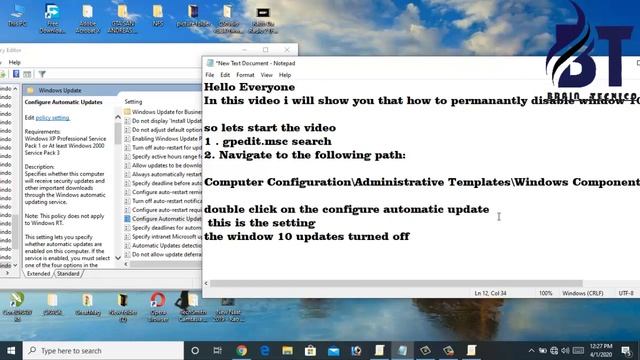Select 'Configure Automatic Updates' policy row

[163, 219]
